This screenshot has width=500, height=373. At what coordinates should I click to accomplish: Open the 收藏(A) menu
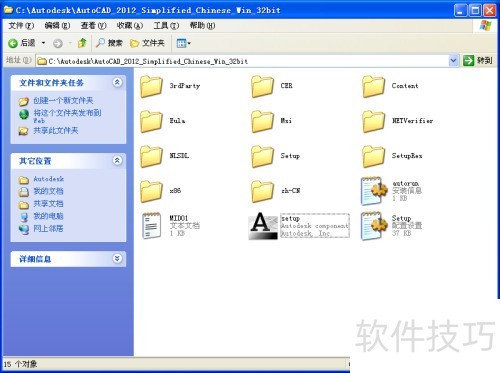(130, 26)
